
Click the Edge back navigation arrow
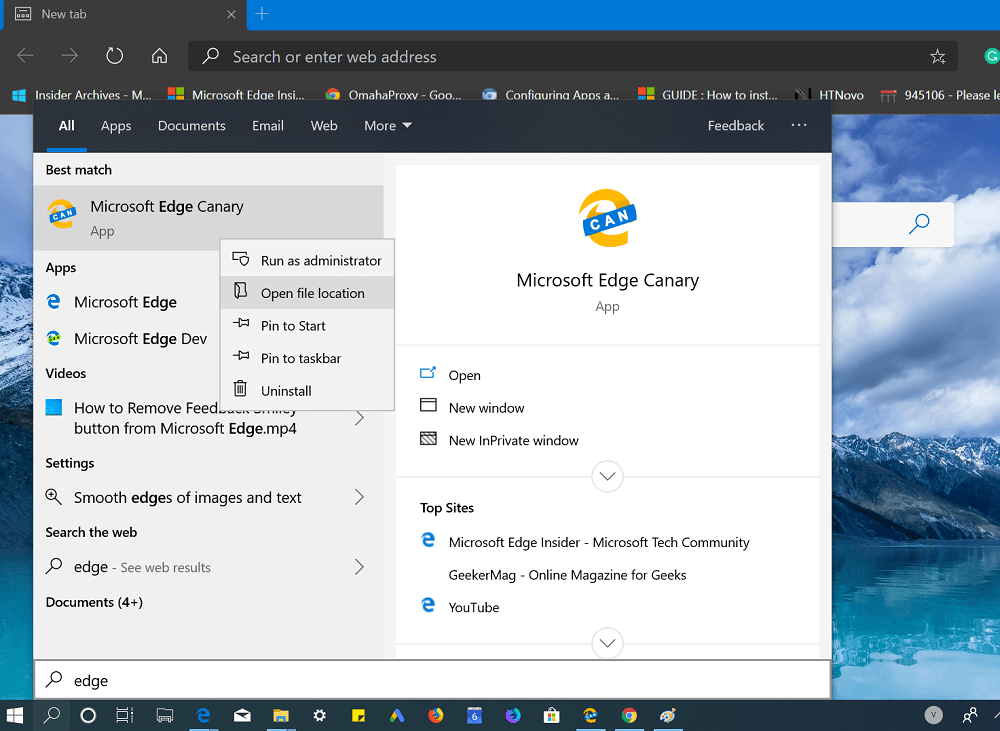[x=25, y=56]
